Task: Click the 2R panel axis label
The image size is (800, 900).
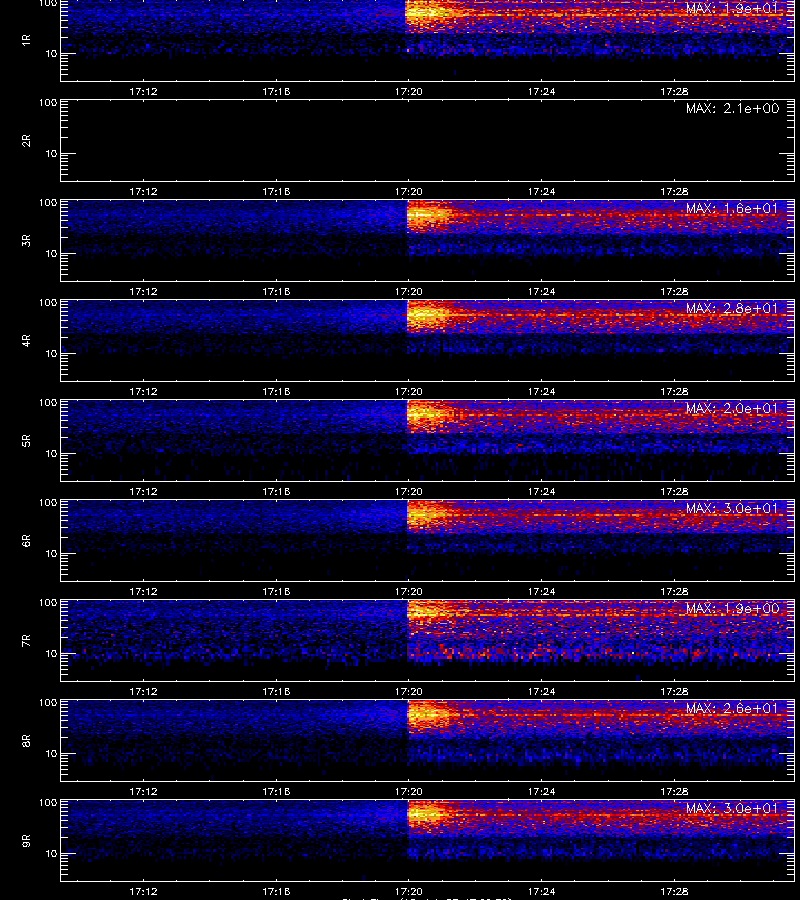Action: (26, 141)
